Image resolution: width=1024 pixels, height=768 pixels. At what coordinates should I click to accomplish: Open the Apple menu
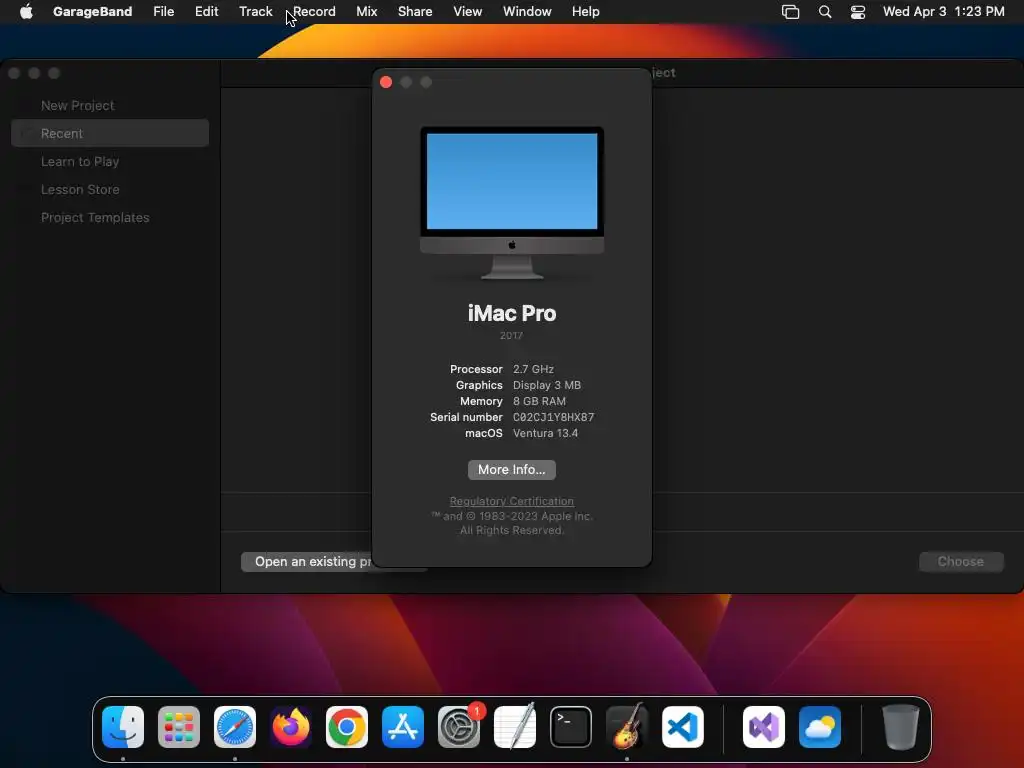(26, 11)
